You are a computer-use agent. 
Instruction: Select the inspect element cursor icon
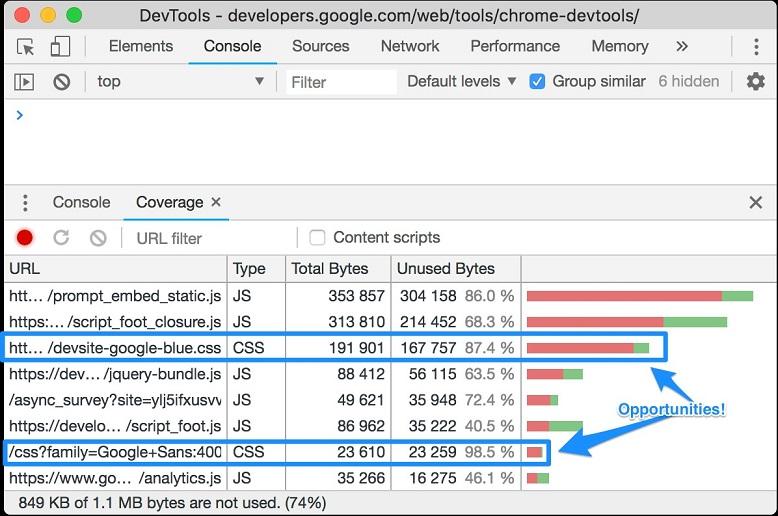[26, 47]
